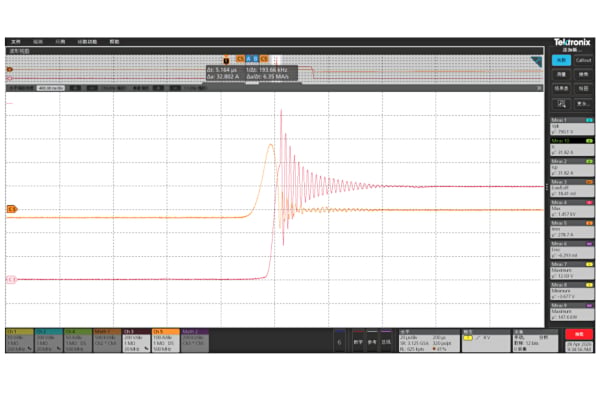Click the probe icon in Ch 1 badge
The image size is (600, 400).
(29, 349)
